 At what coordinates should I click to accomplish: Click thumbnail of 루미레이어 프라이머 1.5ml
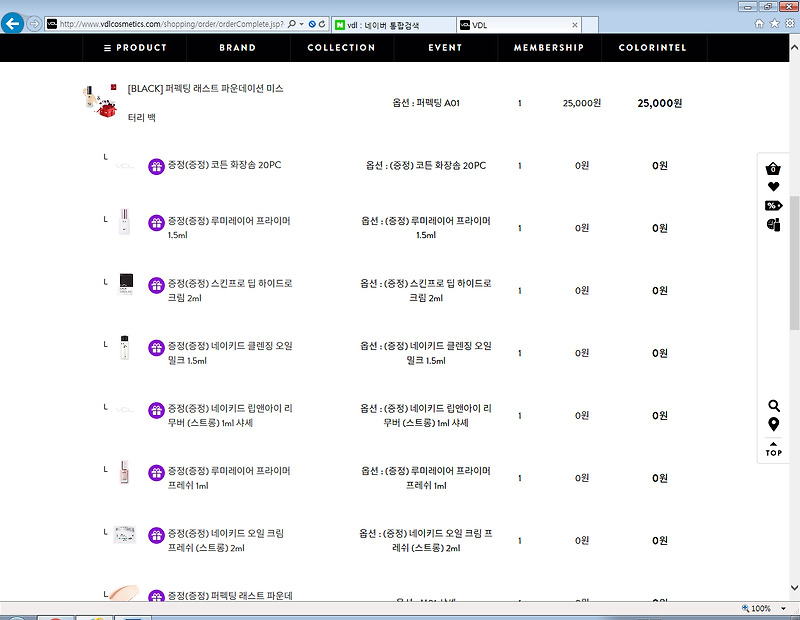pyautogui.click(x=124, y=221)
